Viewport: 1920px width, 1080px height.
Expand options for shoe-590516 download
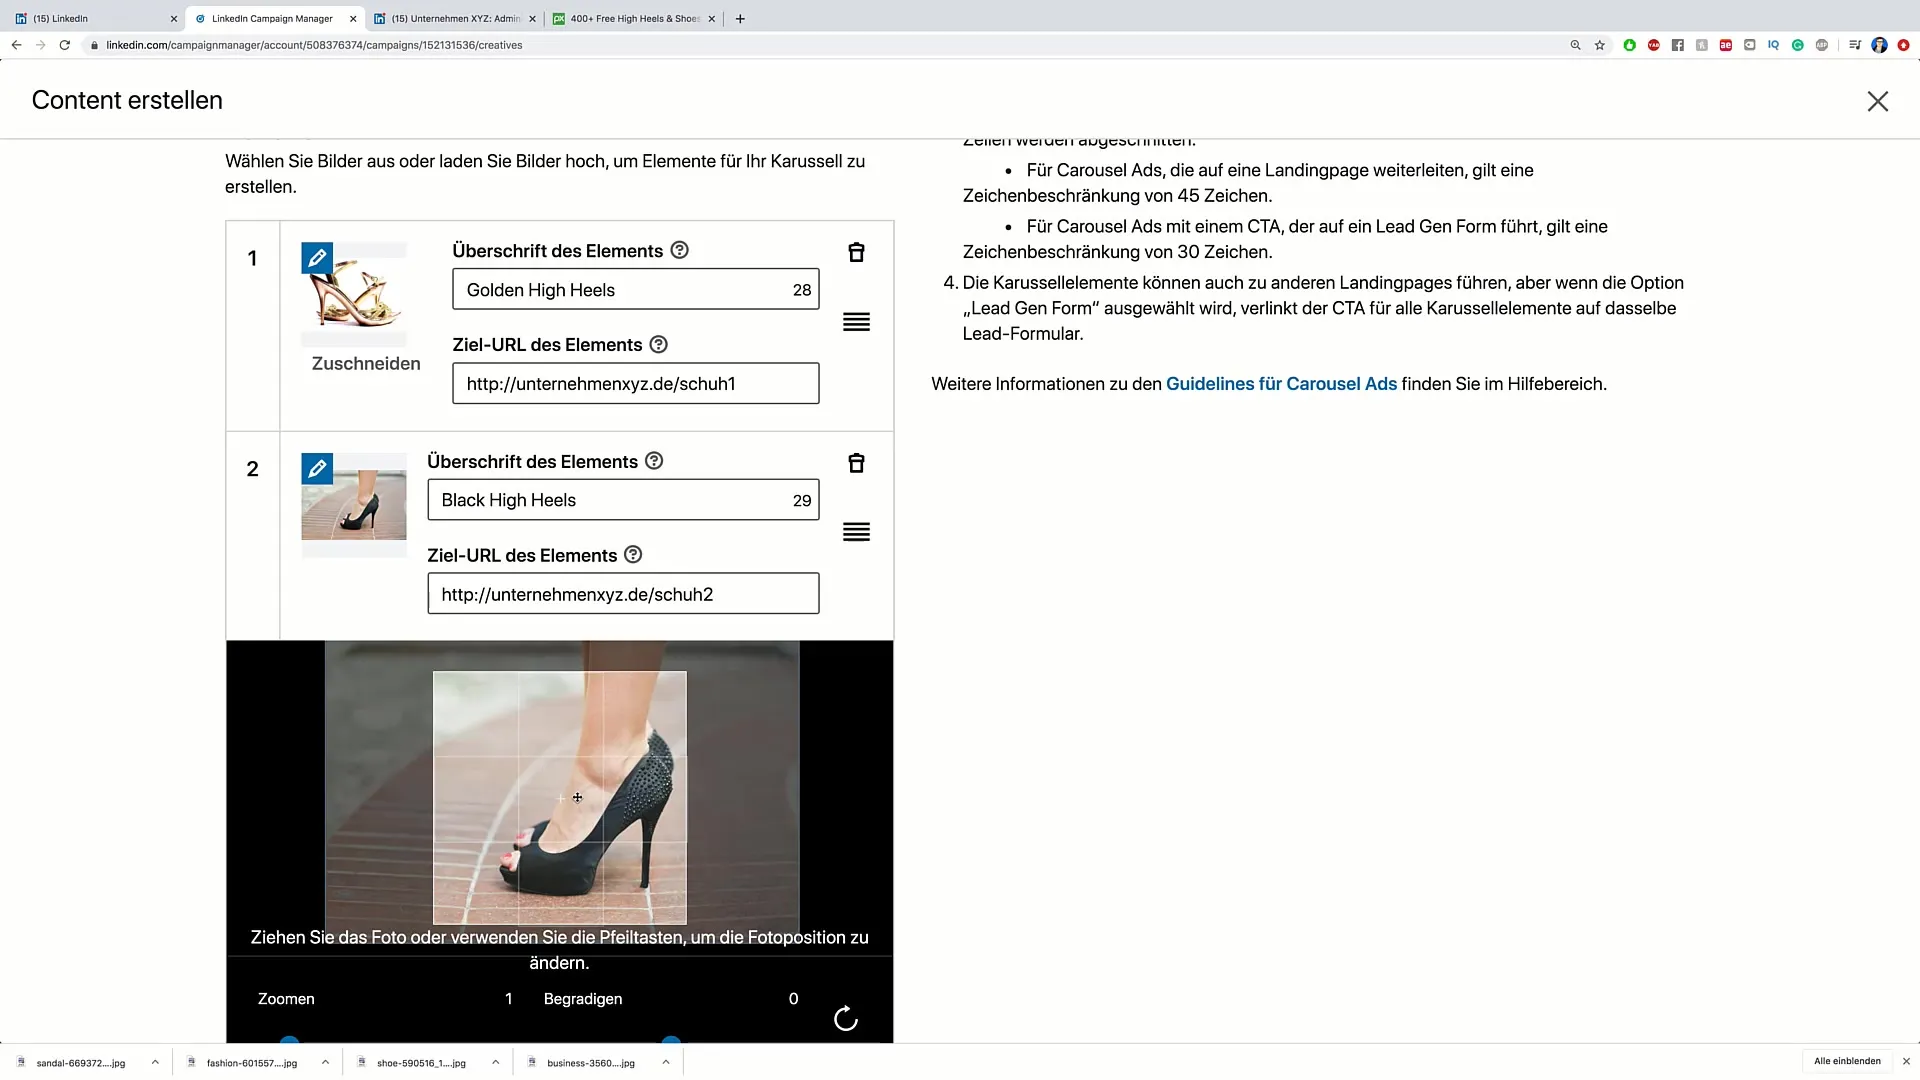pos(496,1062)
